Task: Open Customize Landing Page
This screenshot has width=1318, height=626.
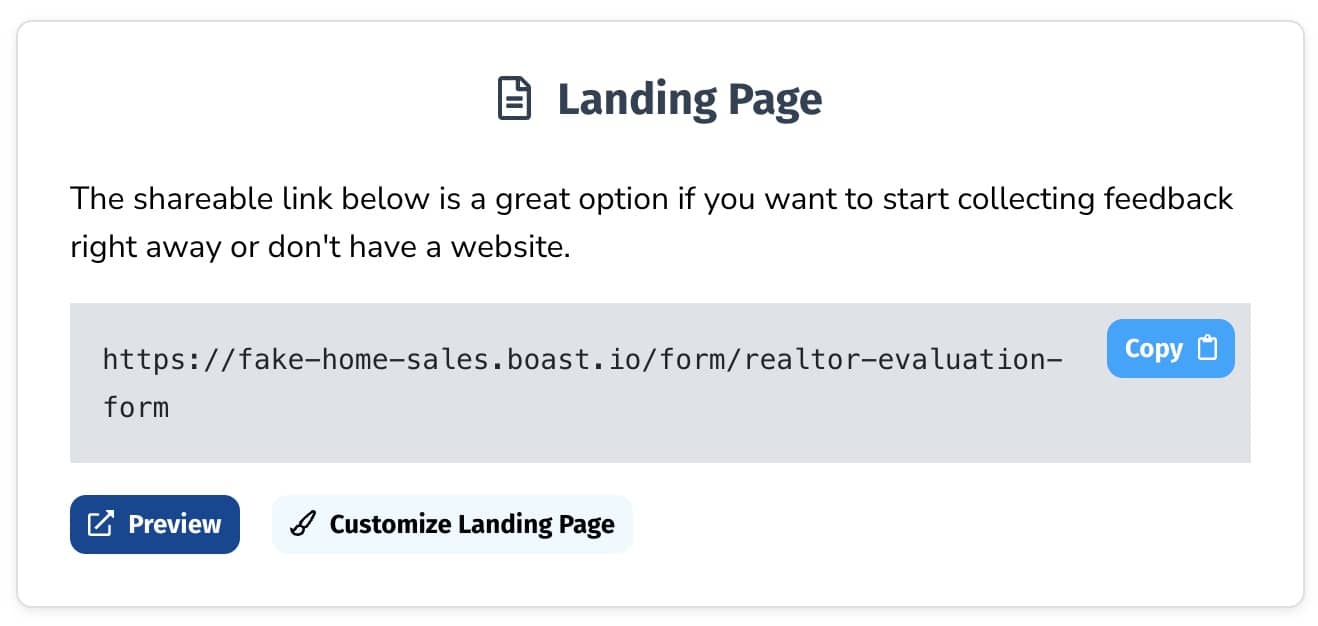Action: (x=452, y=524)
